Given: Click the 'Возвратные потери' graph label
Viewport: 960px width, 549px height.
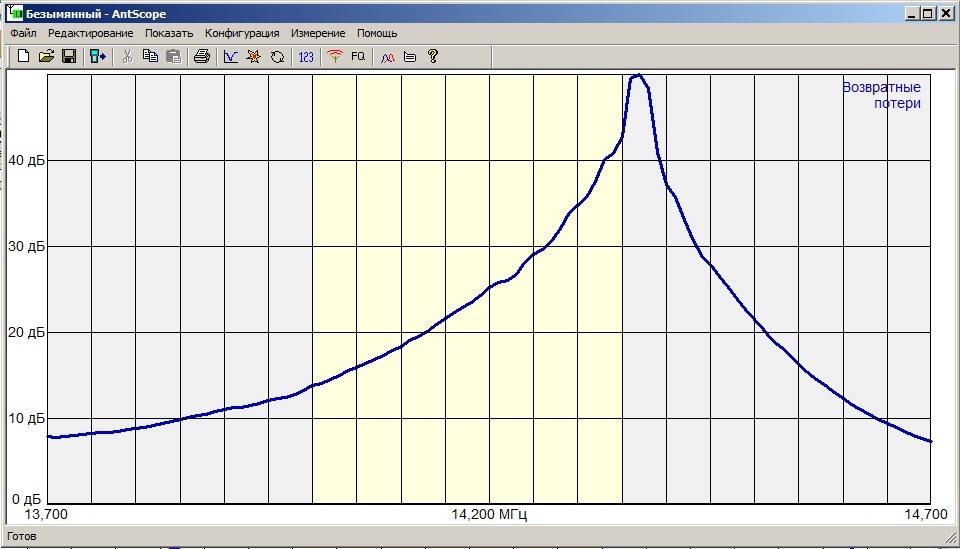Looking at the screenshot, I should [x=882, y=95].
